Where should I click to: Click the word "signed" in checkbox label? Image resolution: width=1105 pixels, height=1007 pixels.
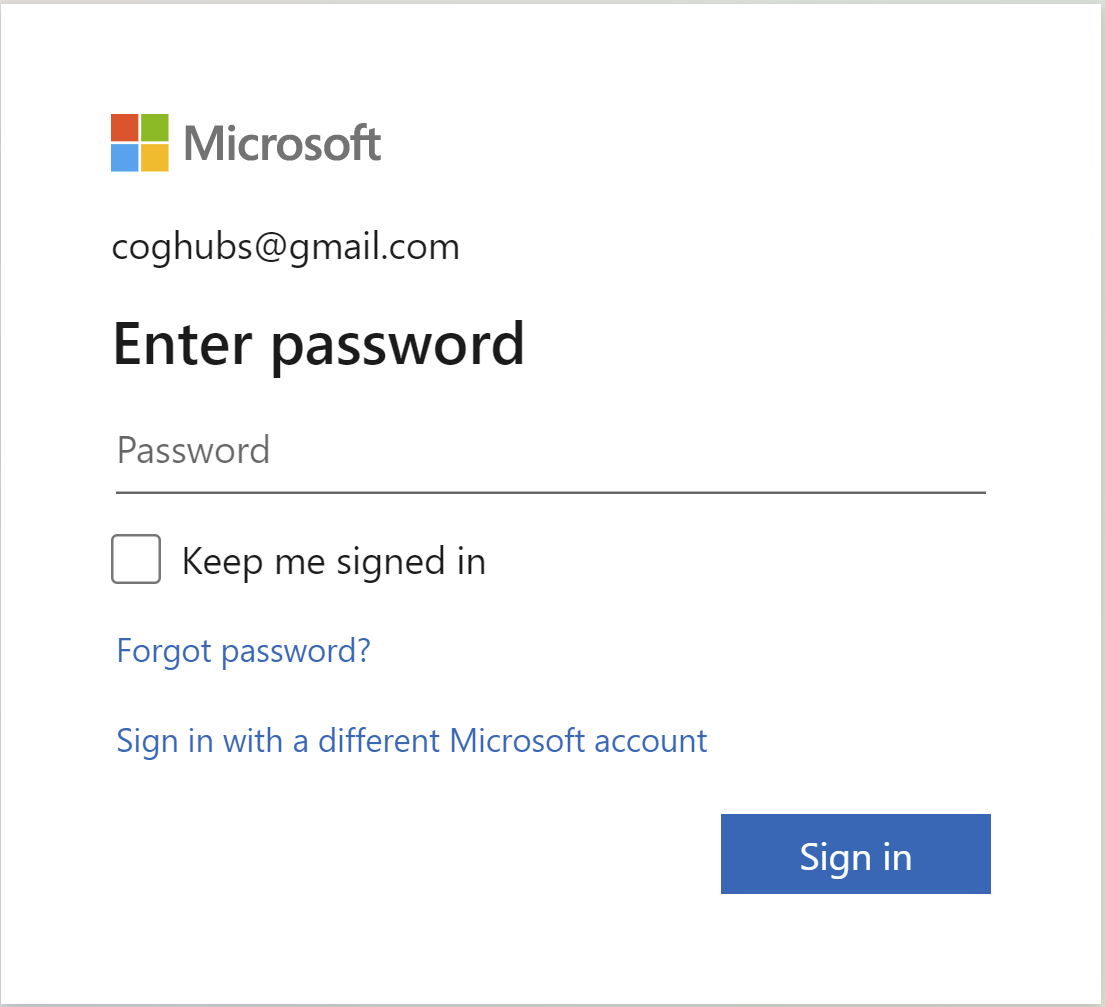pos(391,562)
